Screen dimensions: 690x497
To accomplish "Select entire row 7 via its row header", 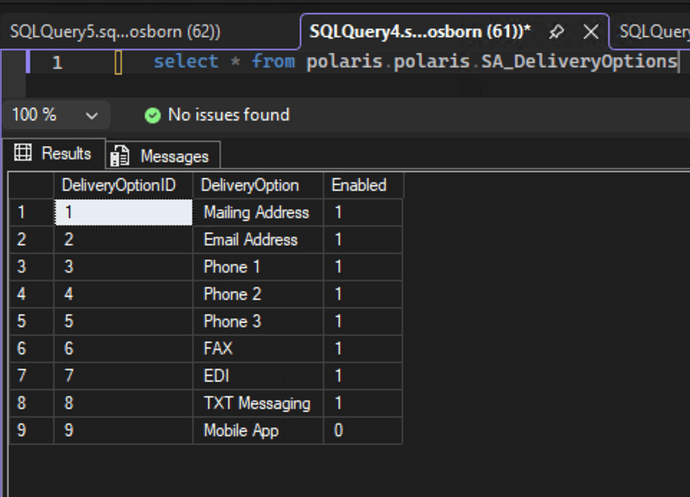I will click(31, 376).
